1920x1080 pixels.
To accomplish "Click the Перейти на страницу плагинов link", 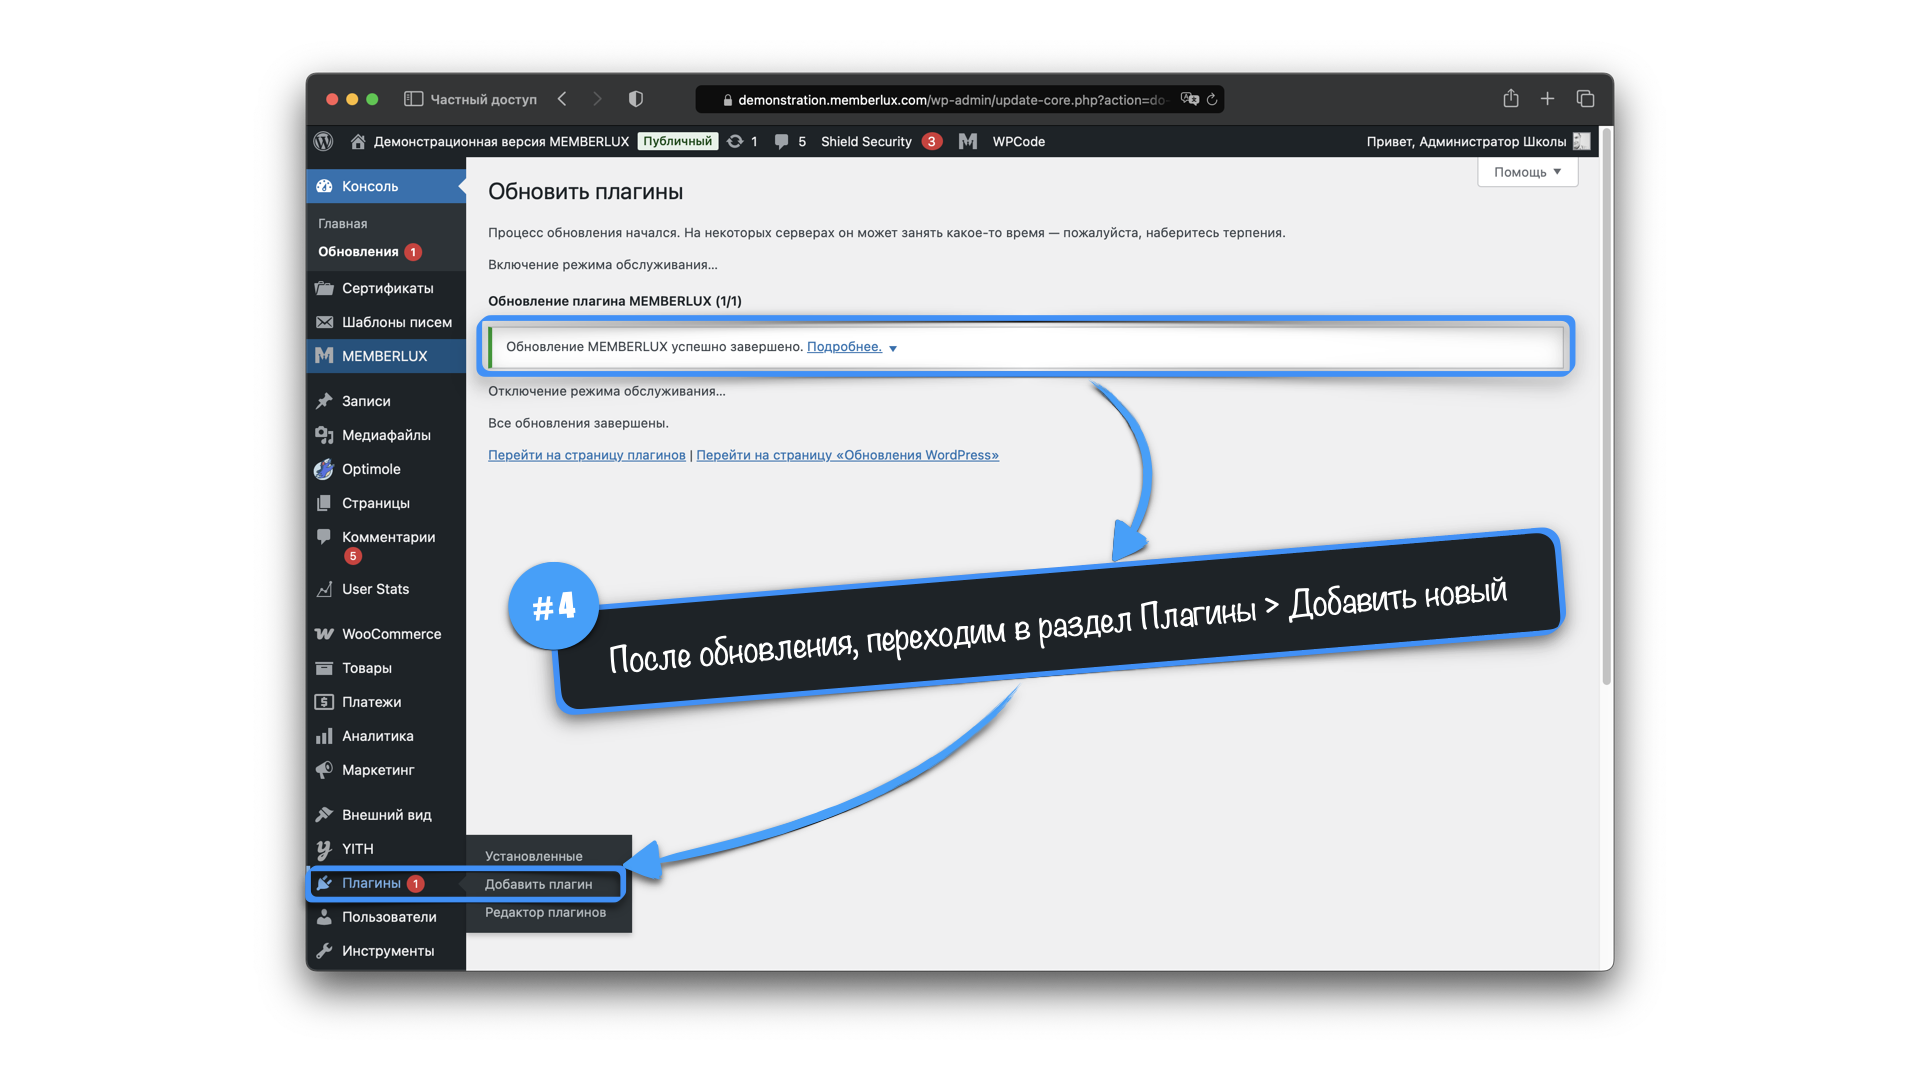I will click(x=586, y=455).
